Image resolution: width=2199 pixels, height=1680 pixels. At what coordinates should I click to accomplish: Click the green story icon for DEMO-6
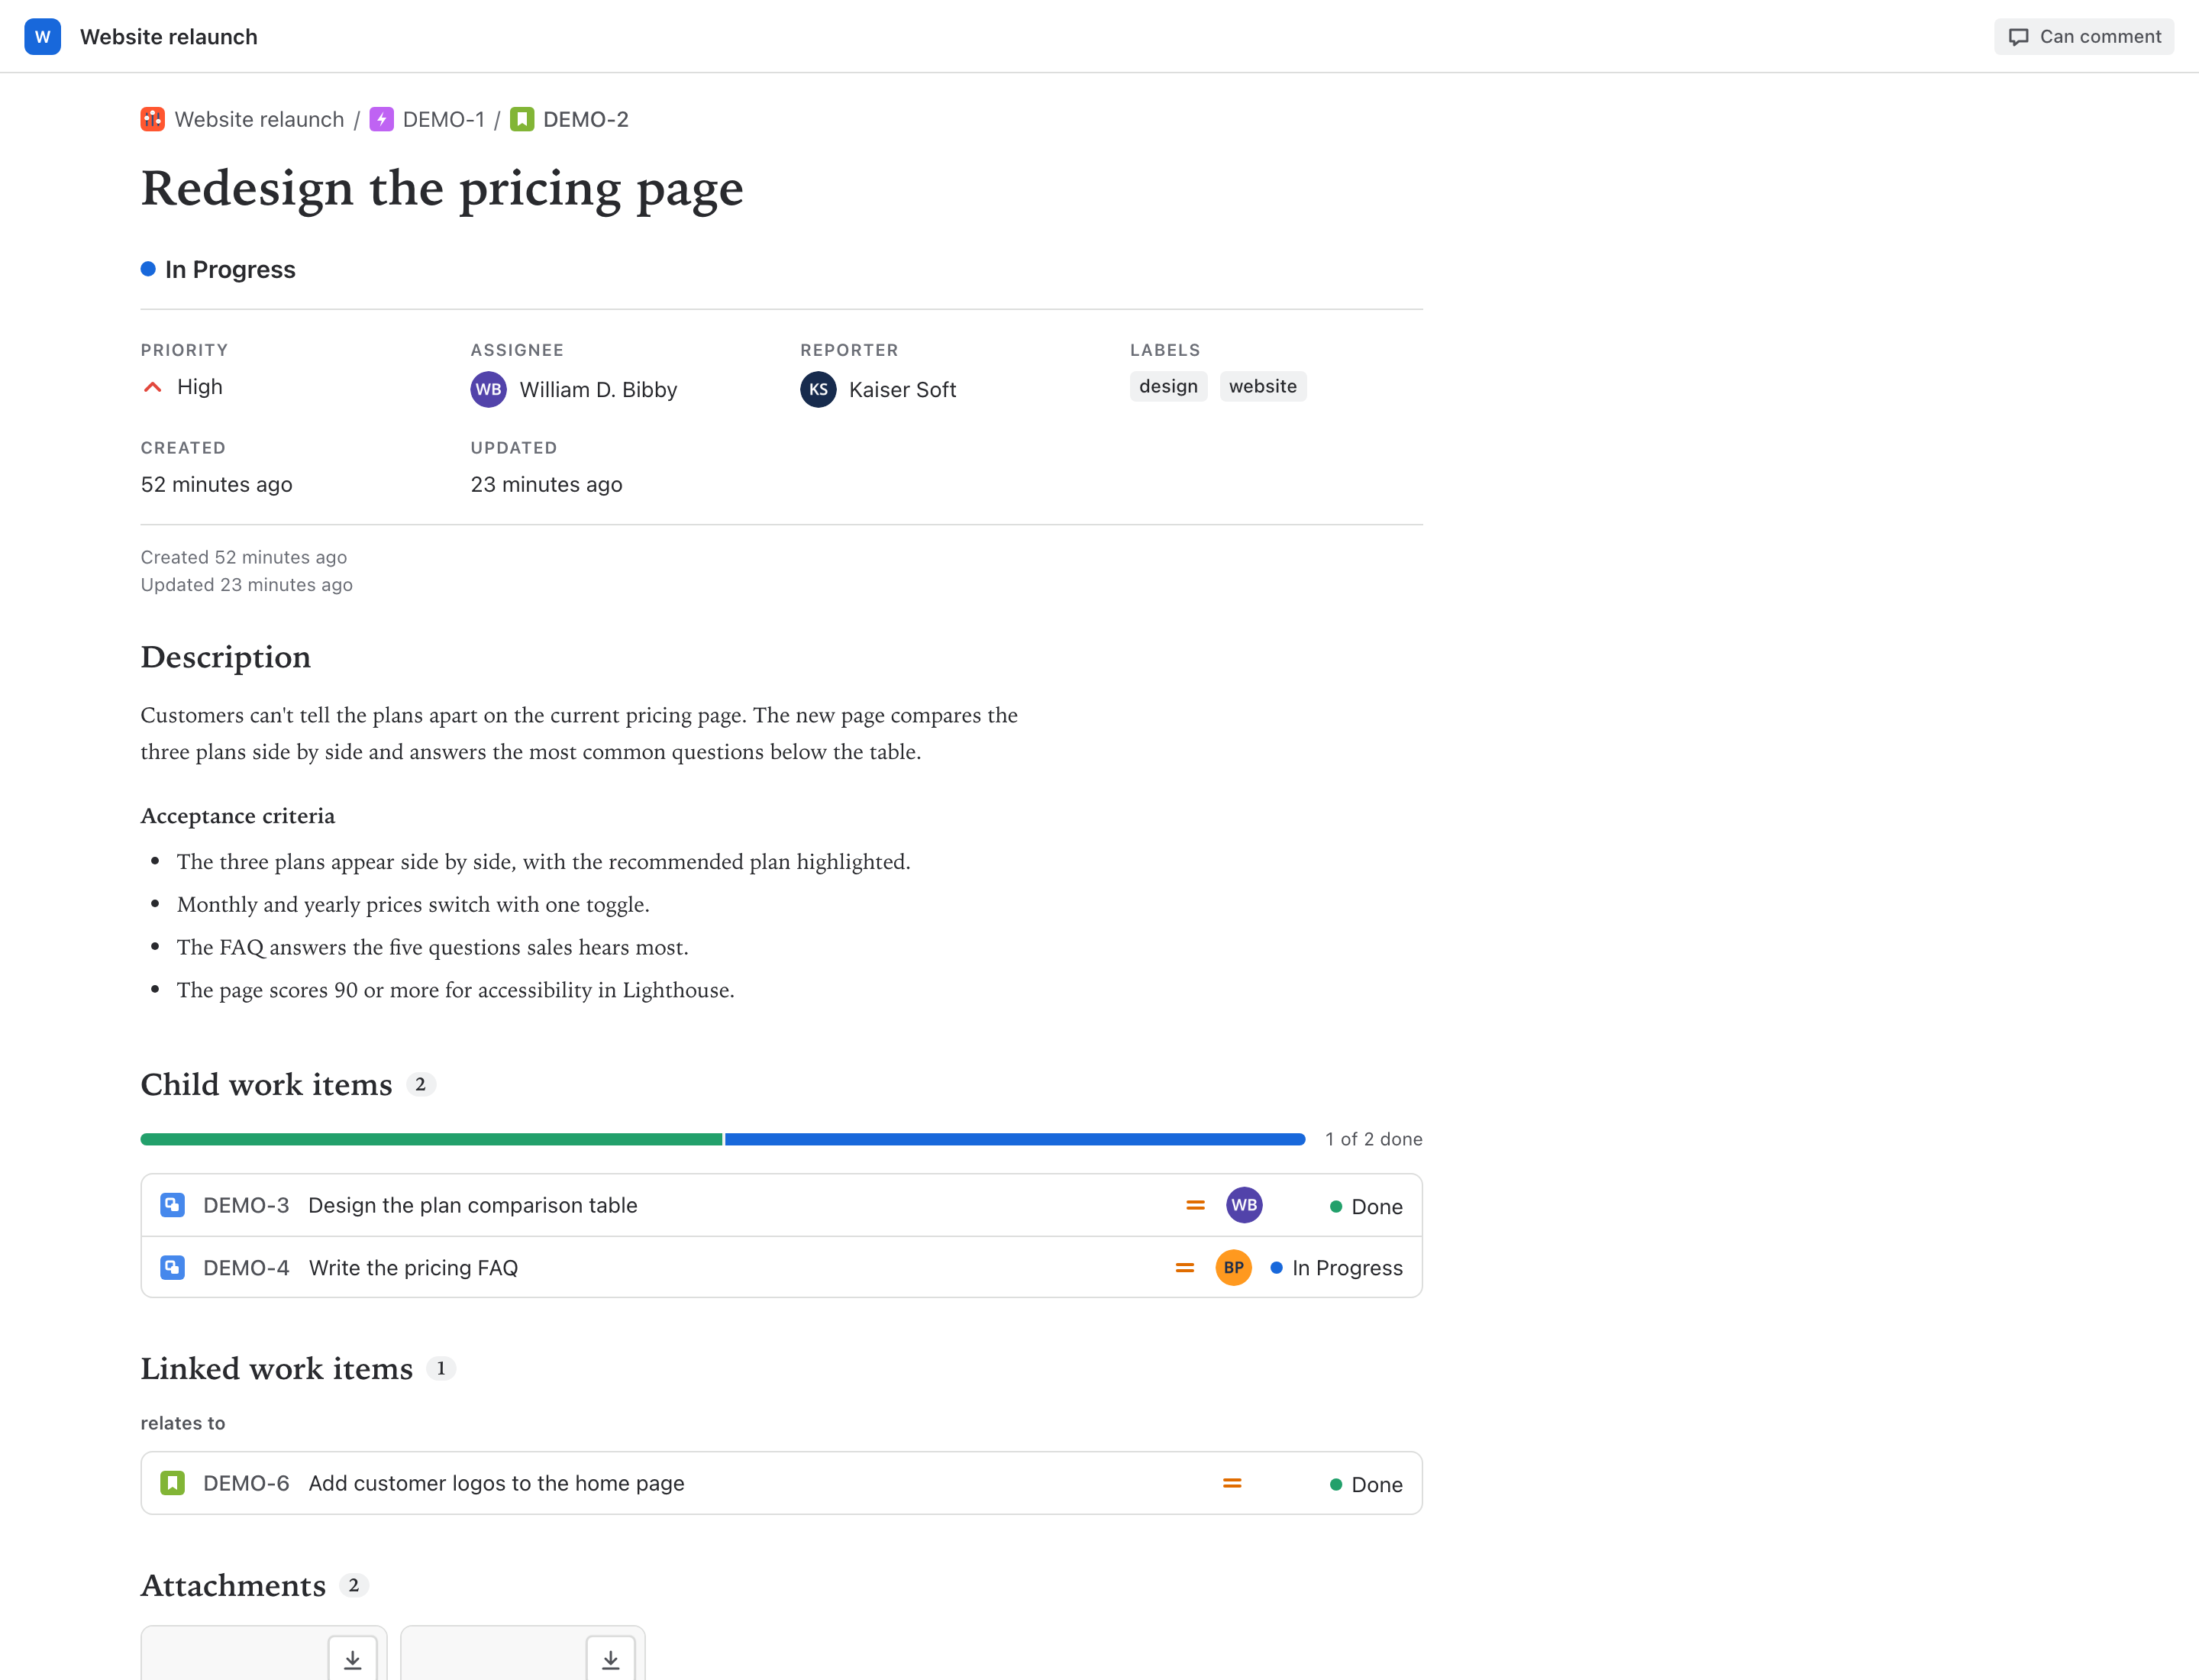pos(172,1483)
